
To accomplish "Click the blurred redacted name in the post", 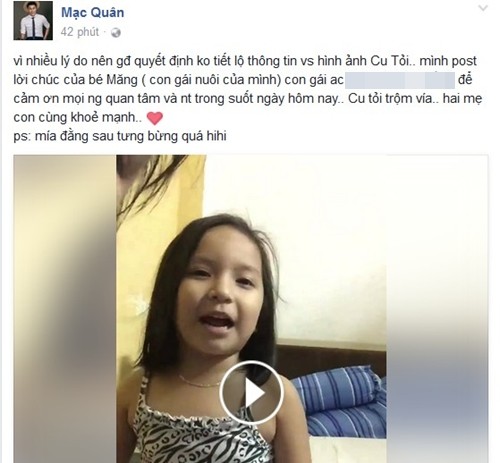I will click(400, 80).
